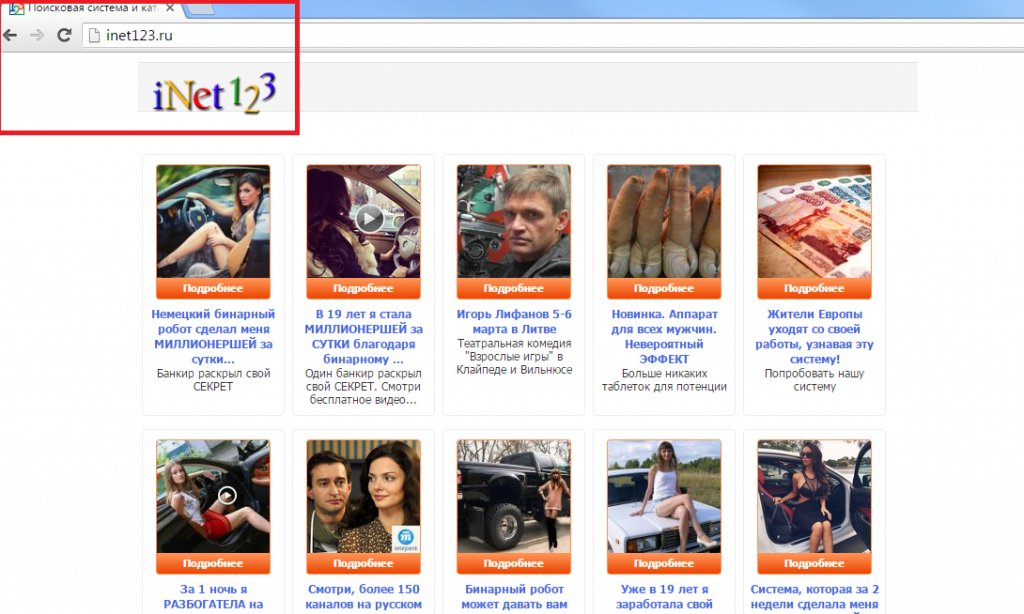This screenshot has width=1024, height=614.
Task: Click Подробнее under Жители Европы banknotes image
Action: click(x=814, y=288)
